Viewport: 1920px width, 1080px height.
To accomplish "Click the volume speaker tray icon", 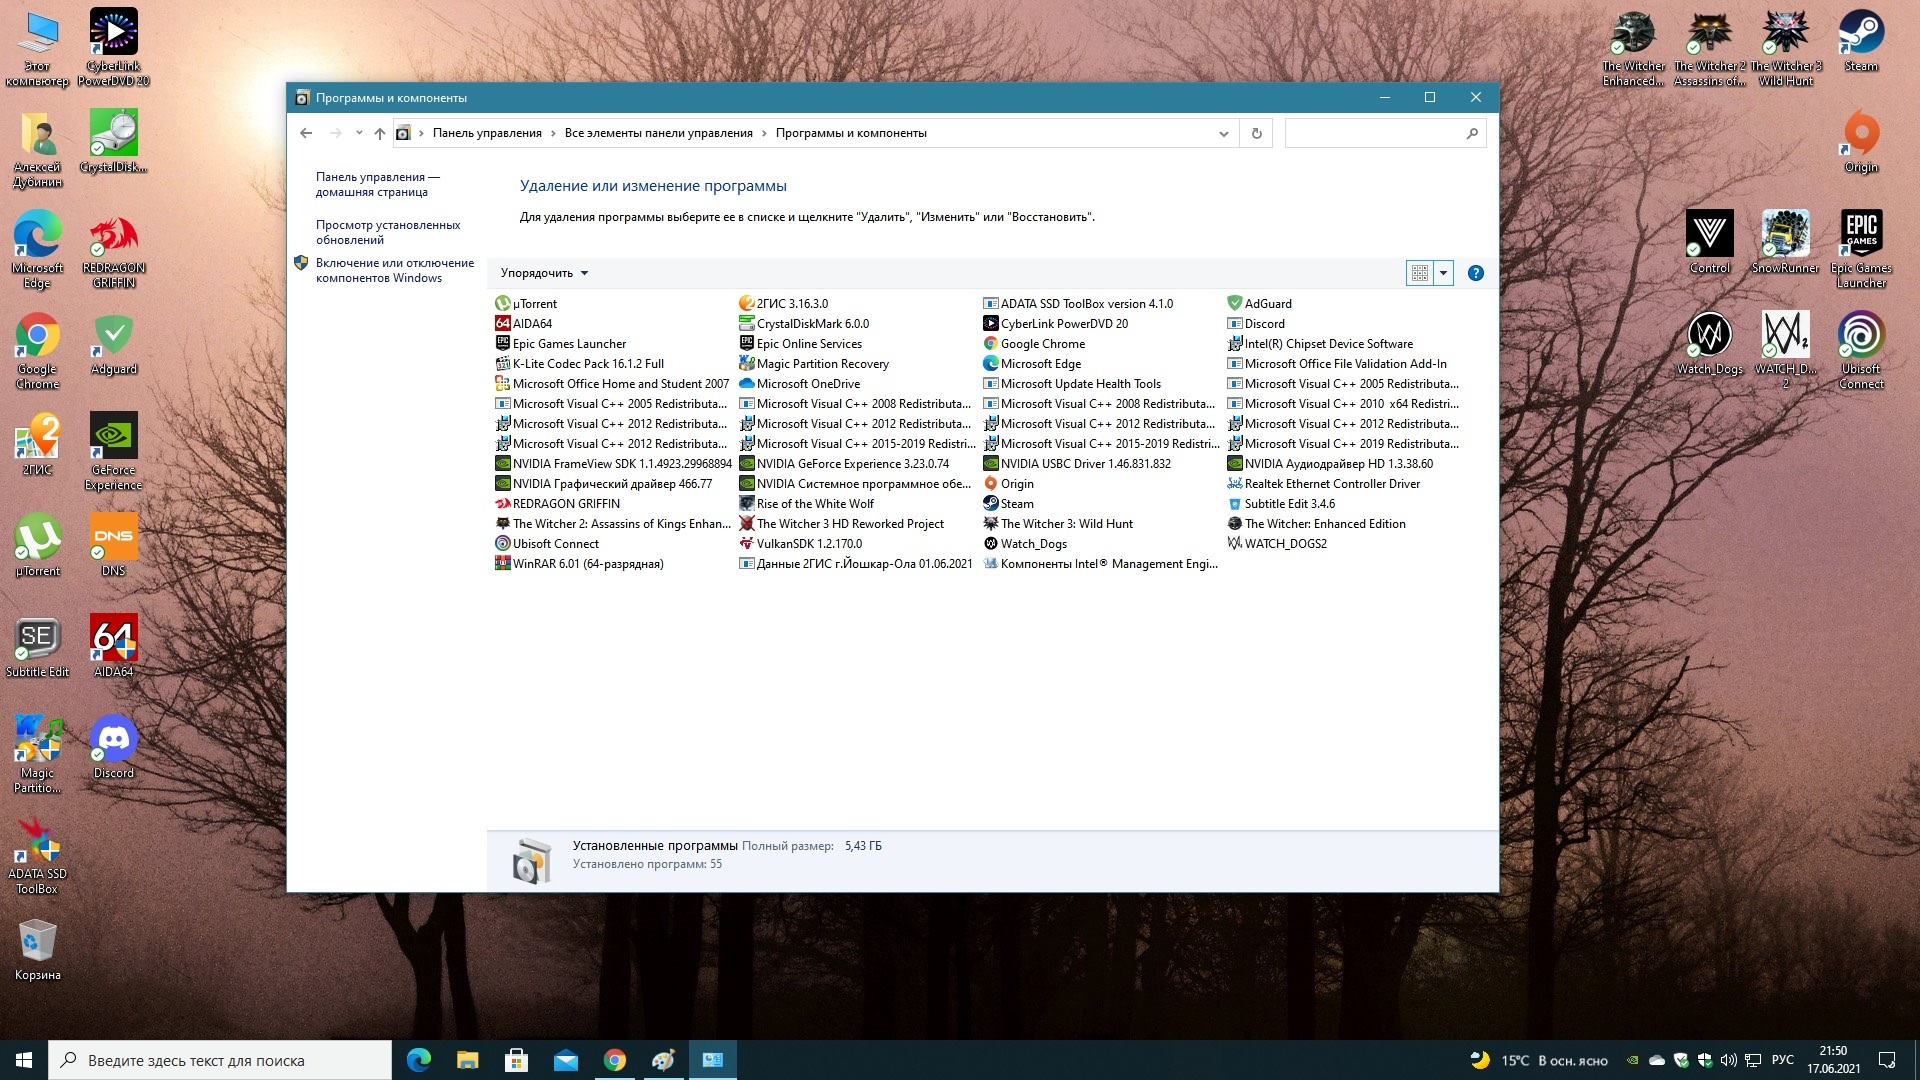I will [x=1729, y=1060].
